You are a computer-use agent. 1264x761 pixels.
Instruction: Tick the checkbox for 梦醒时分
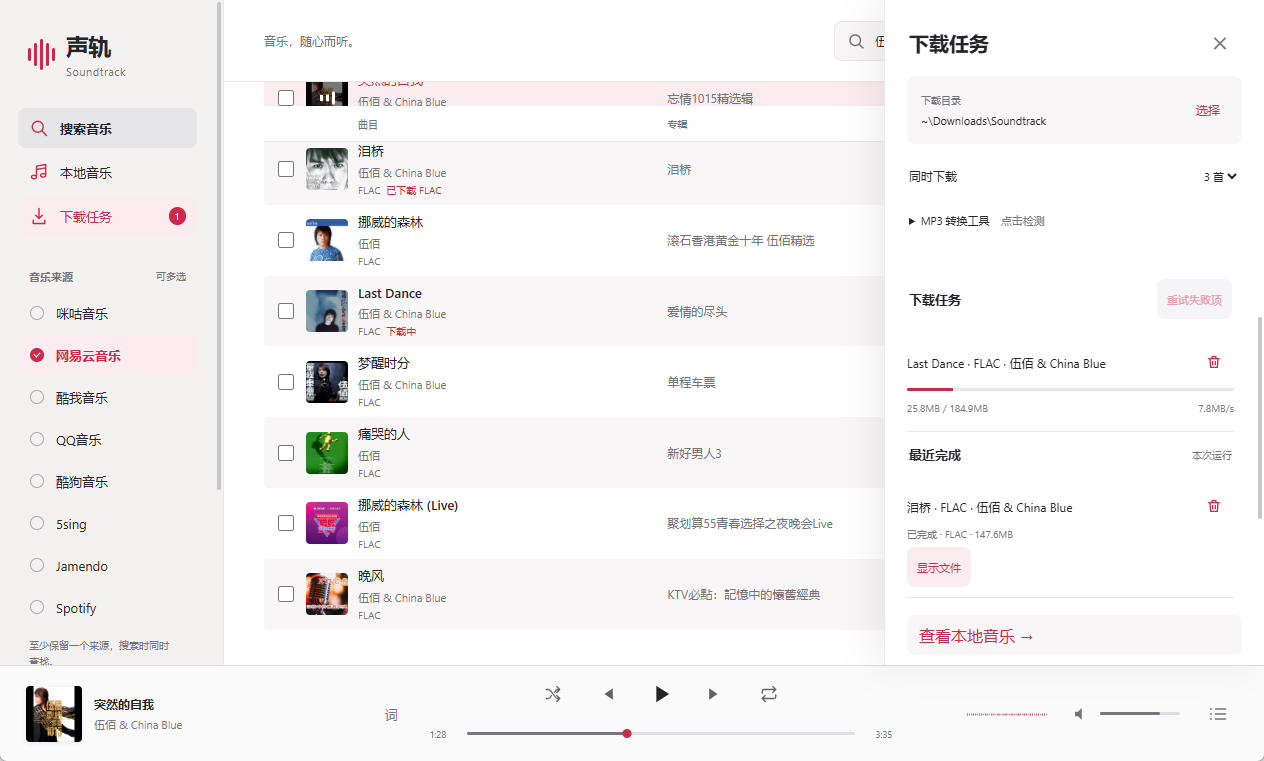286,382
